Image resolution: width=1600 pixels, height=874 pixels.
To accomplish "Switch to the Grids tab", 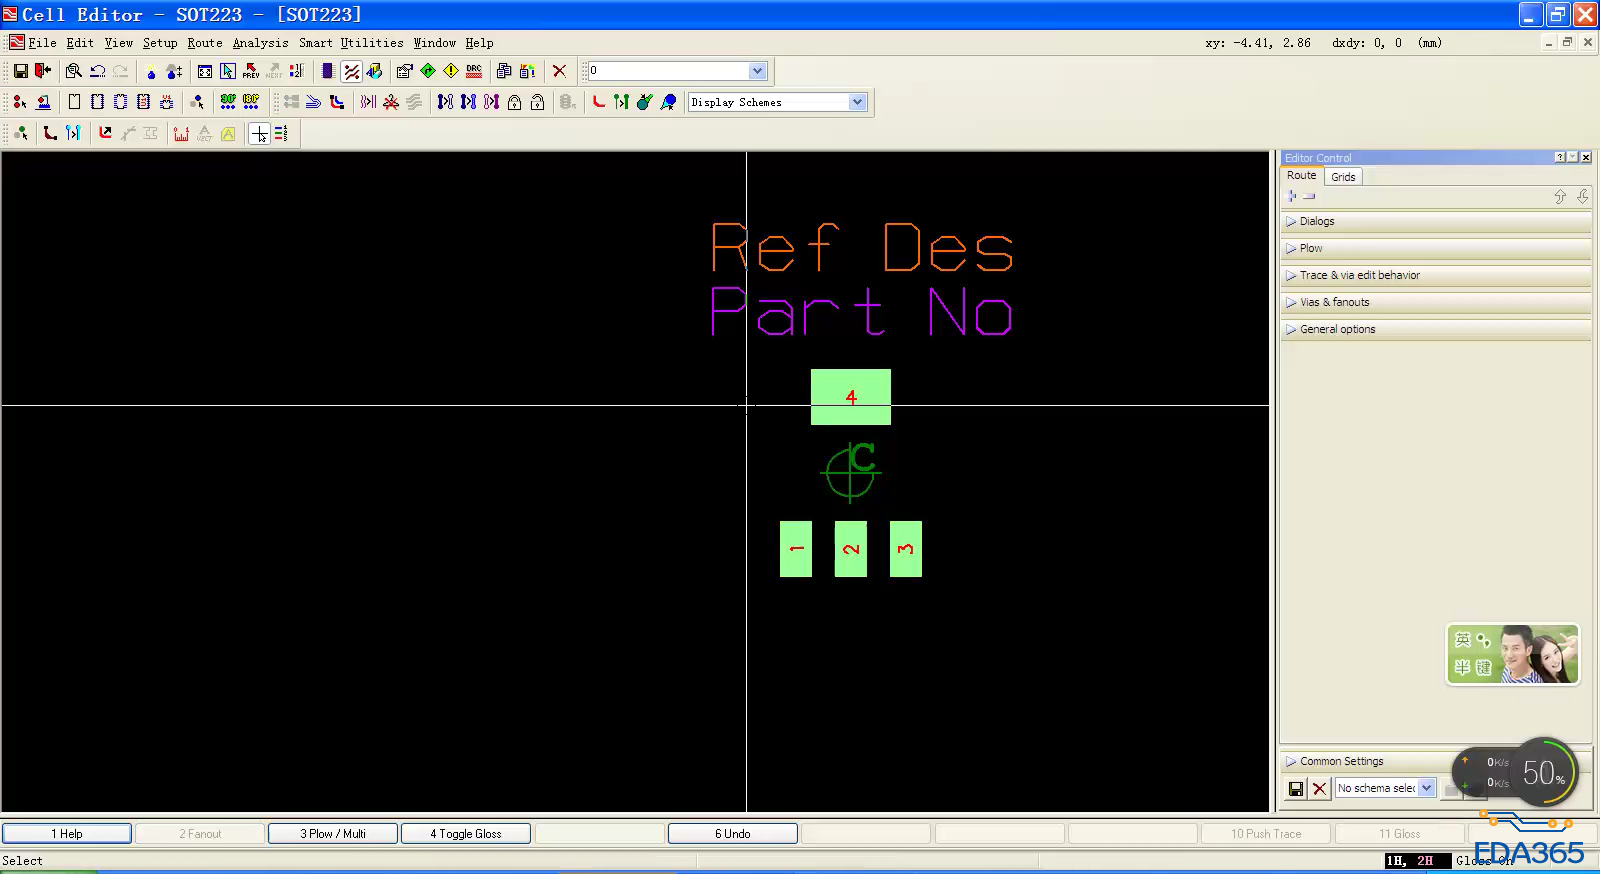I will [1343, 177].
